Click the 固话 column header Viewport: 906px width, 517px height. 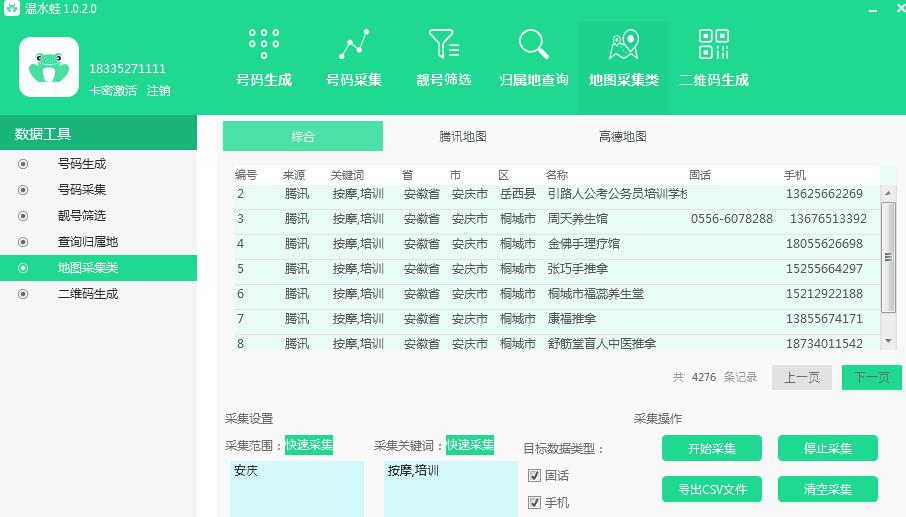pos(700,174)
